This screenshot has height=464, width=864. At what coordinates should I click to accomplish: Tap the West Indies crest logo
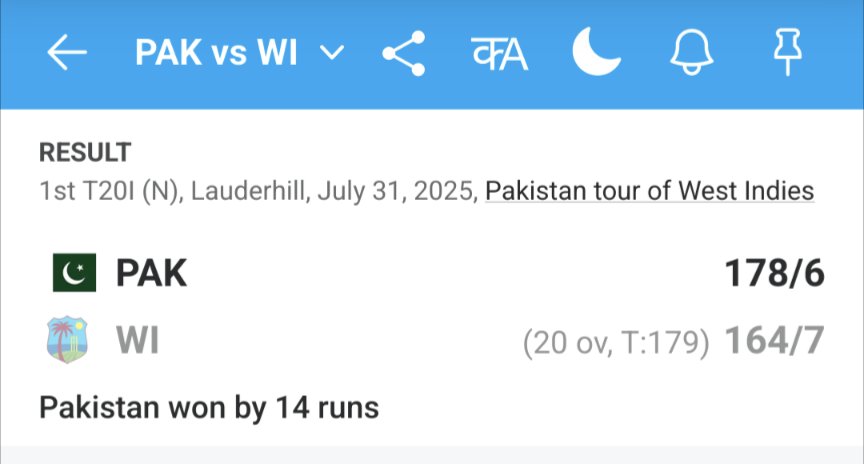pyautogui.click(x=67, y=339)
